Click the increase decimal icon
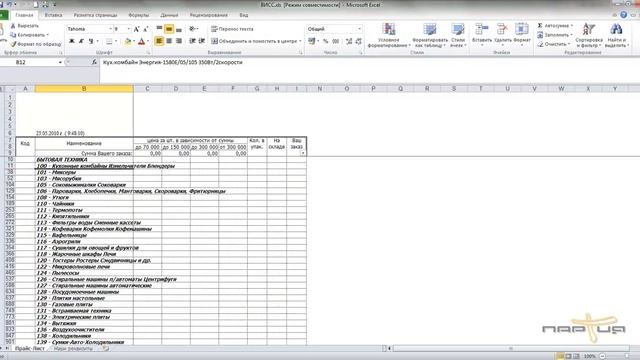Image resolution: width=640 pixels, height=360 pixels. [x=349, y=41]
